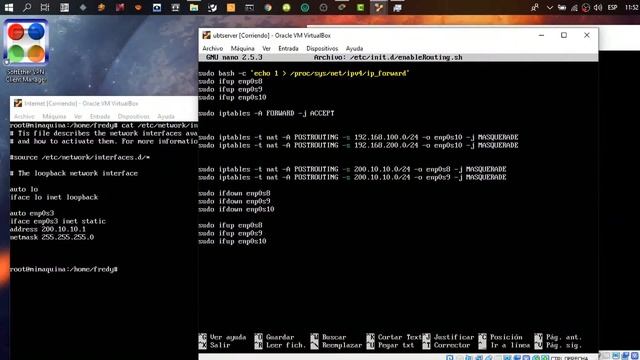Click the hard disk activity icon in ubtserver status bar
The width and height of the screenshot is (640, 360).
point(449,358)
